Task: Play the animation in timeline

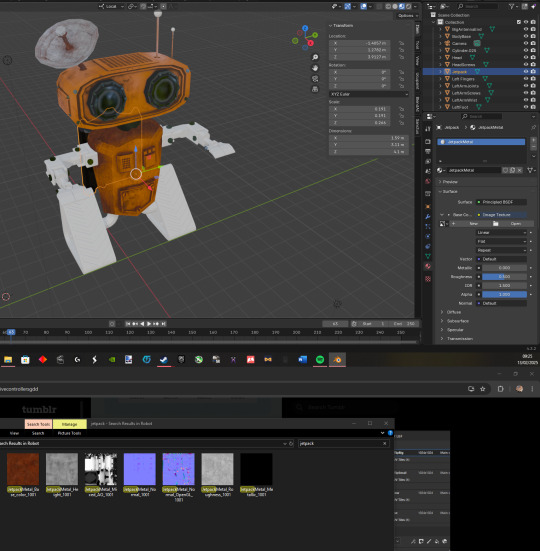Action: coord(149,324)
